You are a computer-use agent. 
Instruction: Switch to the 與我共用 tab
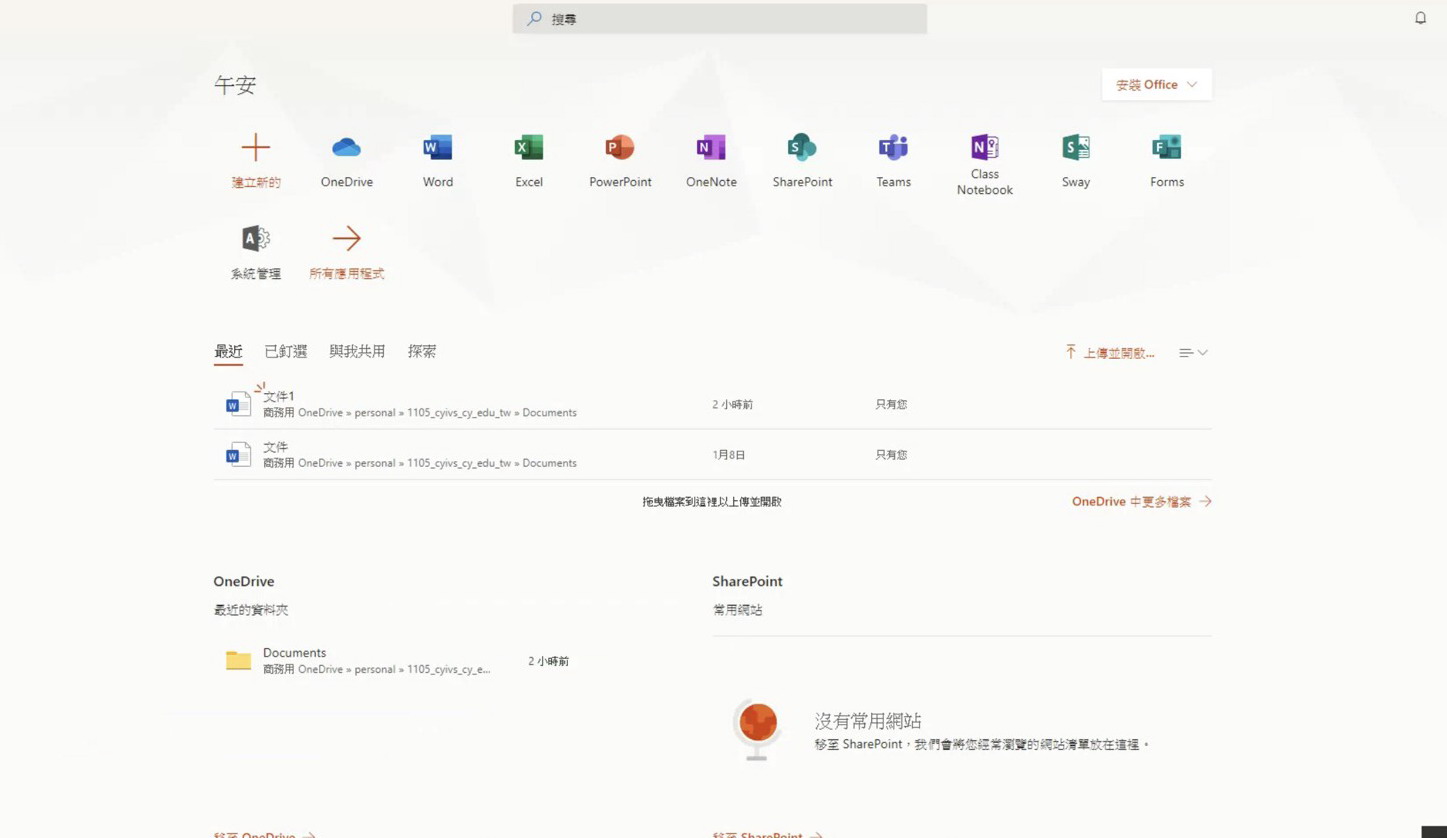357,352
